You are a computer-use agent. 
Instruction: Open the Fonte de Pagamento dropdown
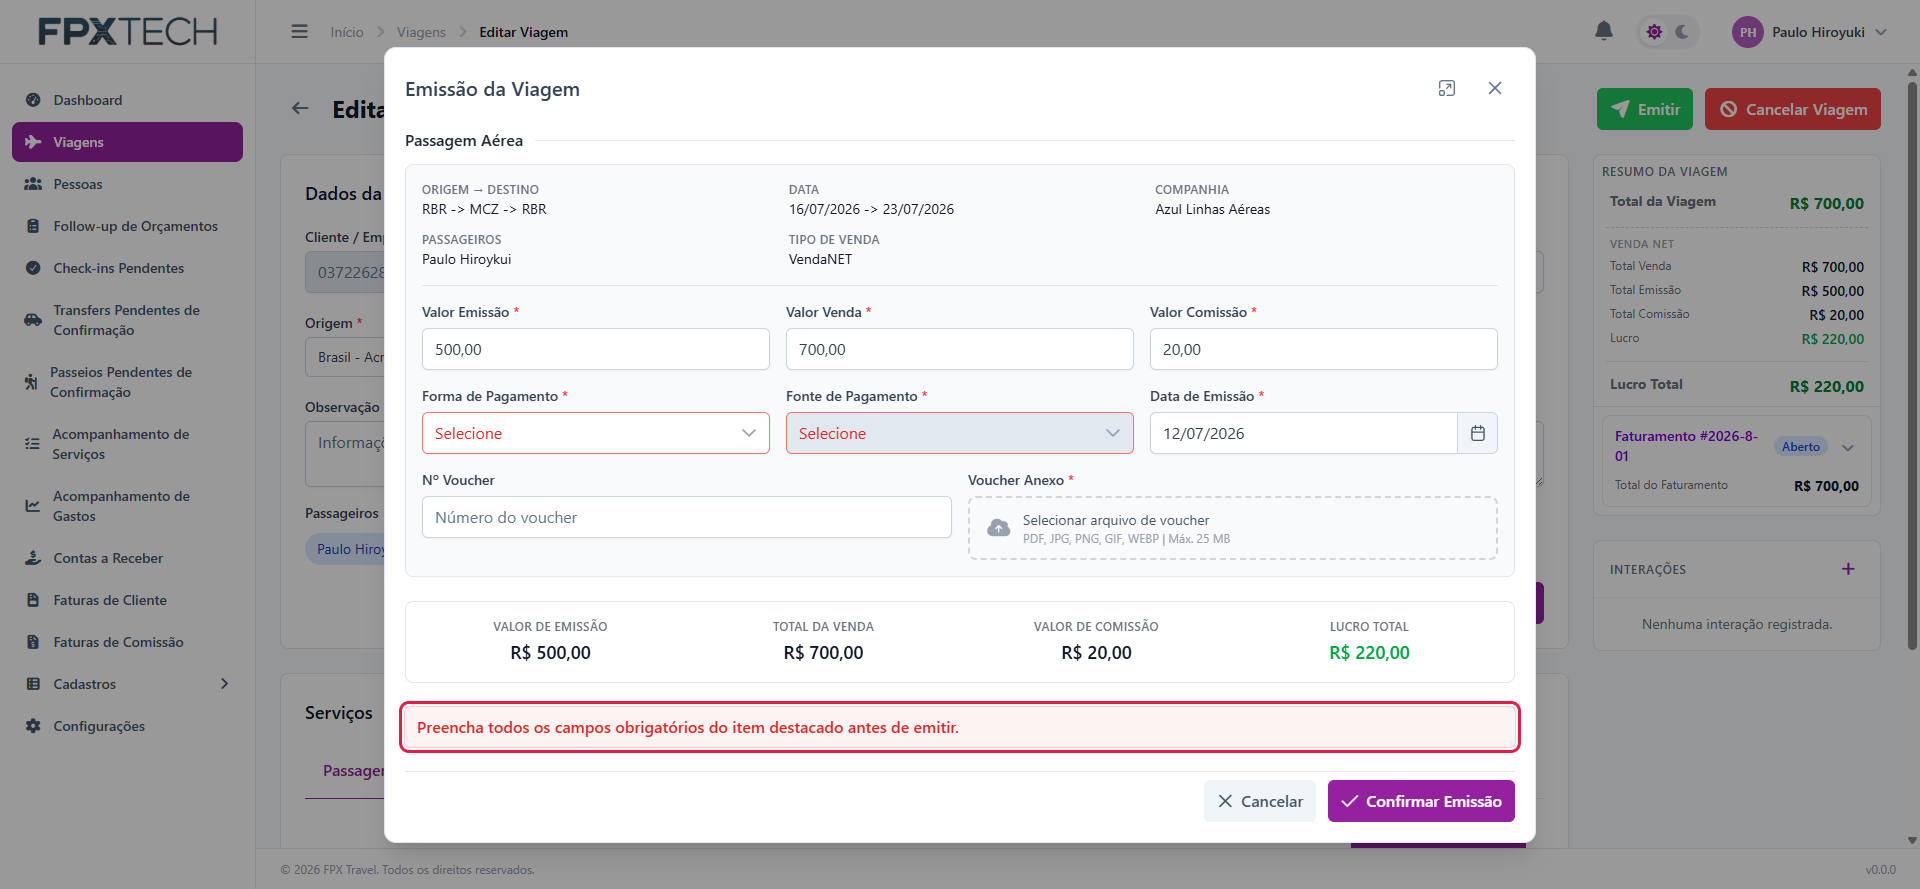(960, 433)
